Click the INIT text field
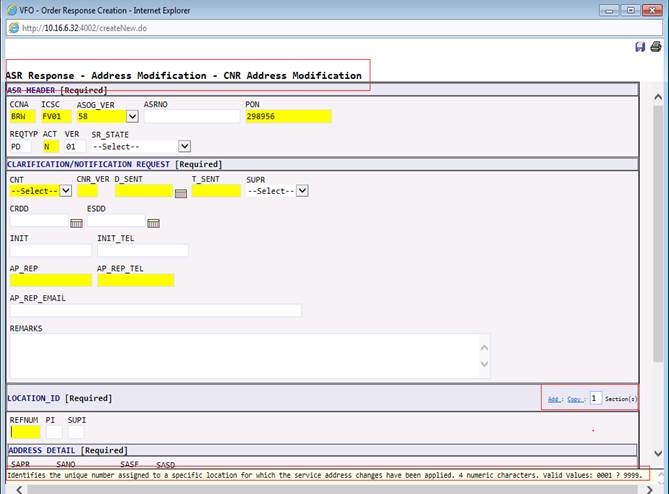The width and height of the screenshot is (669, 494). point(50,250)
